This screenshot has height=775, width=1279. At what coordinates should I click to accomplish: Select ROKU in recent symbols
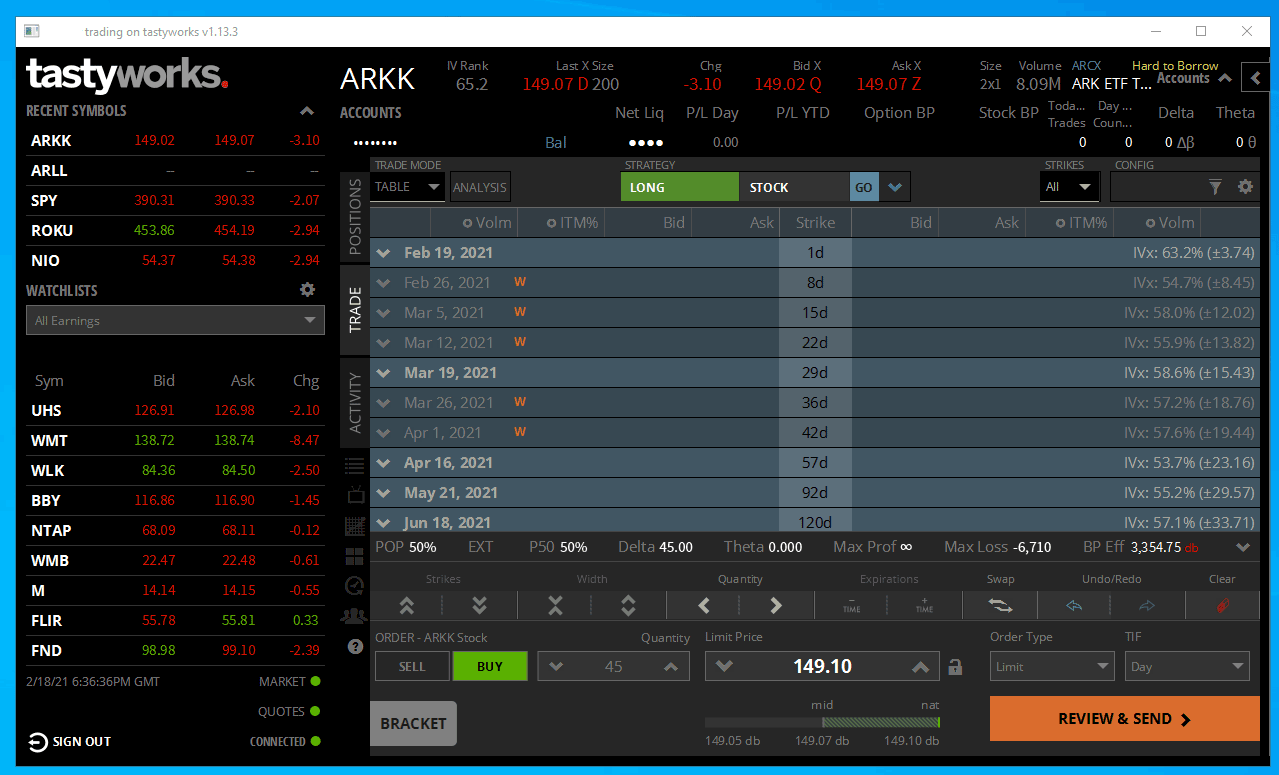[x=175, y=231]
